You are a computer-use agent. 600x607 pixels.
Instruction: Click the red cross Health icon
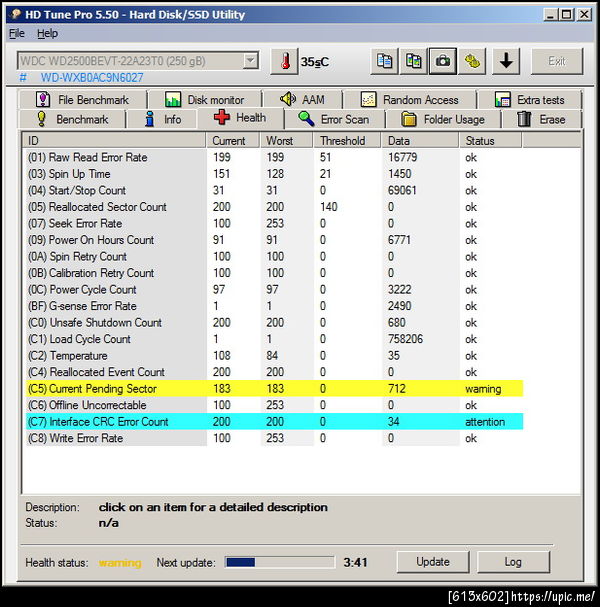[x=222, y=117]
